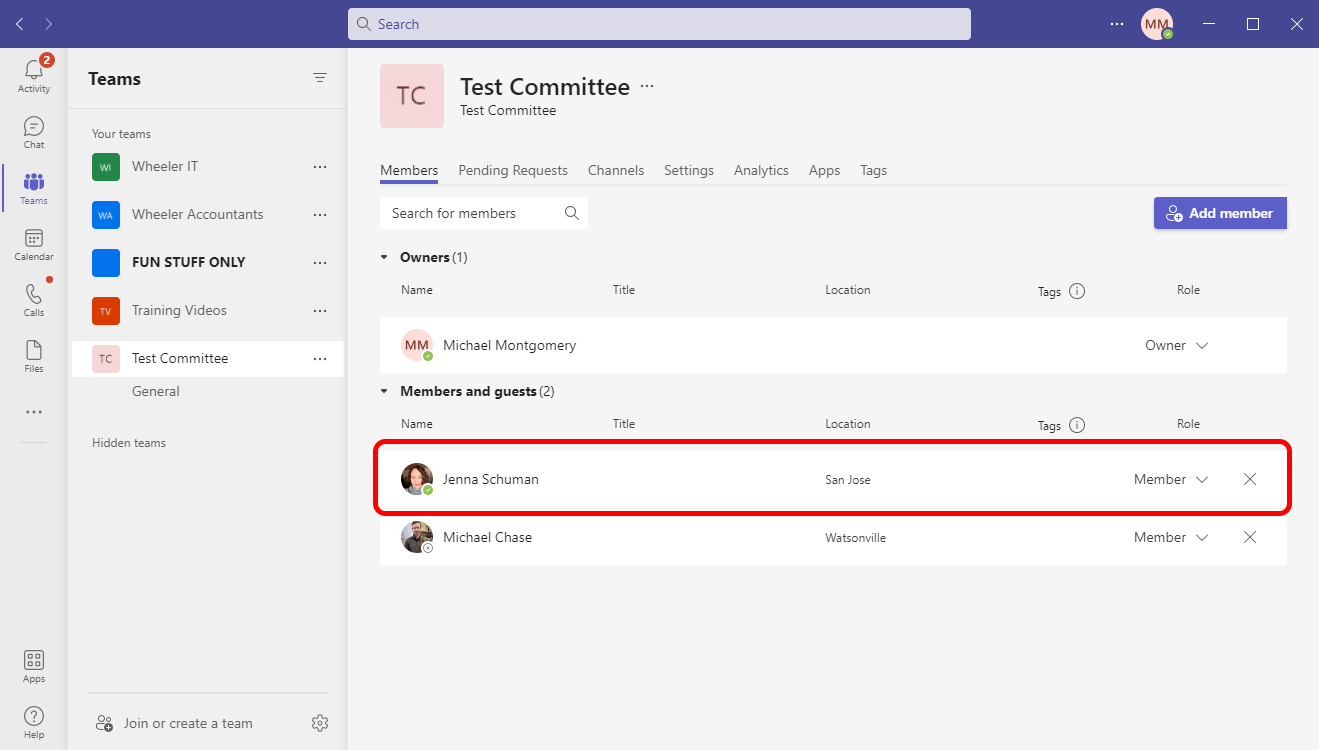Open the Calls phone icon
The height and width of the screenshot is (750, 1319).
pos(34,300)
